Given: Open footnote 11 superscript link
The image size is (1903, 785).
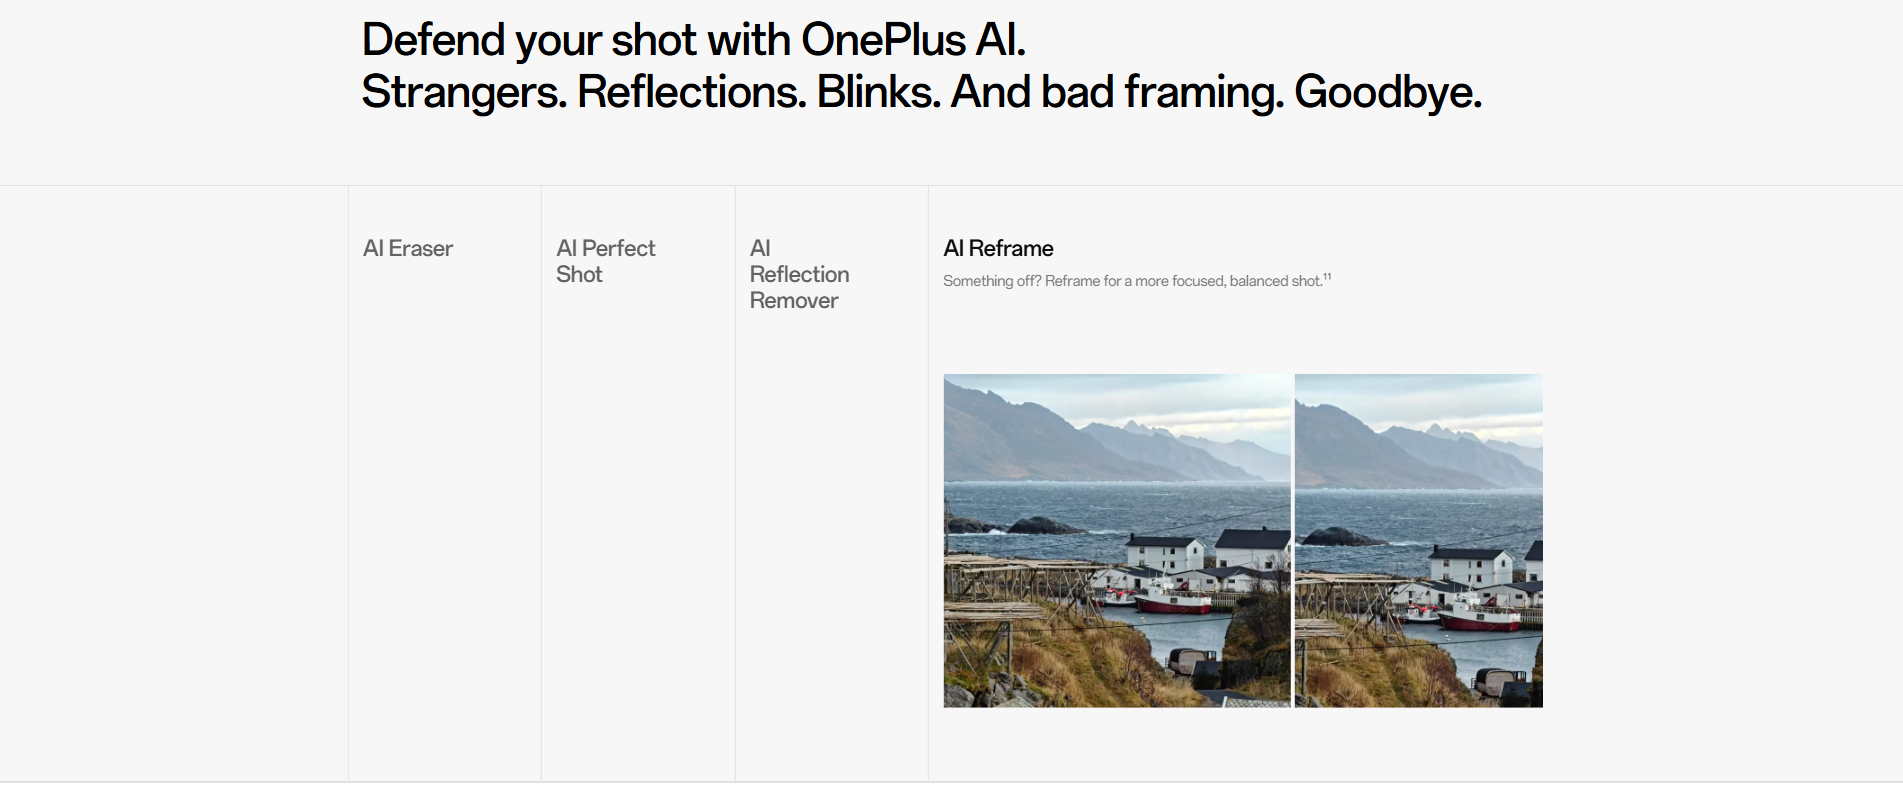Looking at the screenshot, I should 1327,277.
